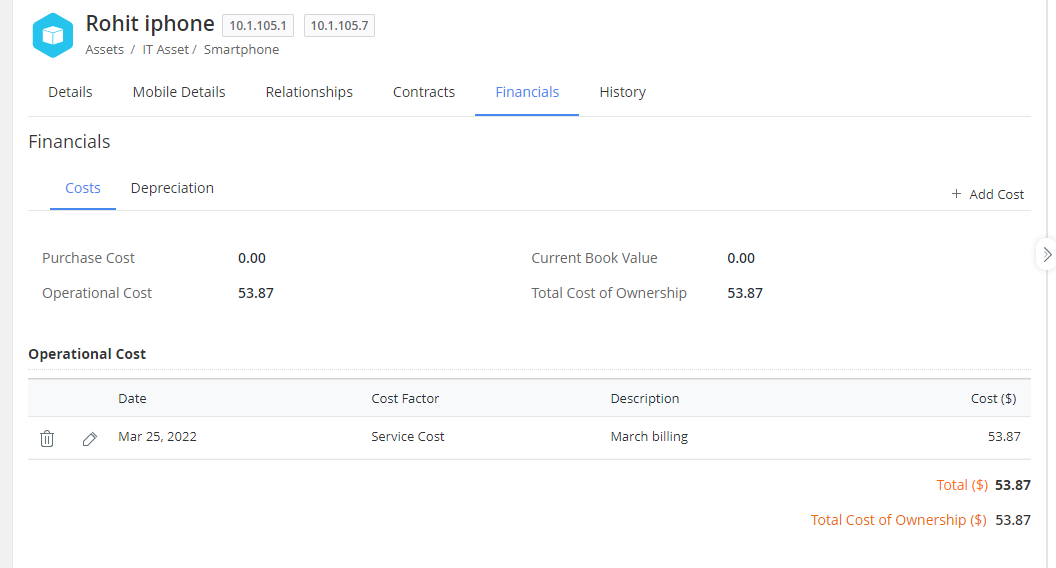Click the Purchase Cost value 0.00
Image resolution: width=1056 pixels, height=568 pixels.
pos(252,258)
